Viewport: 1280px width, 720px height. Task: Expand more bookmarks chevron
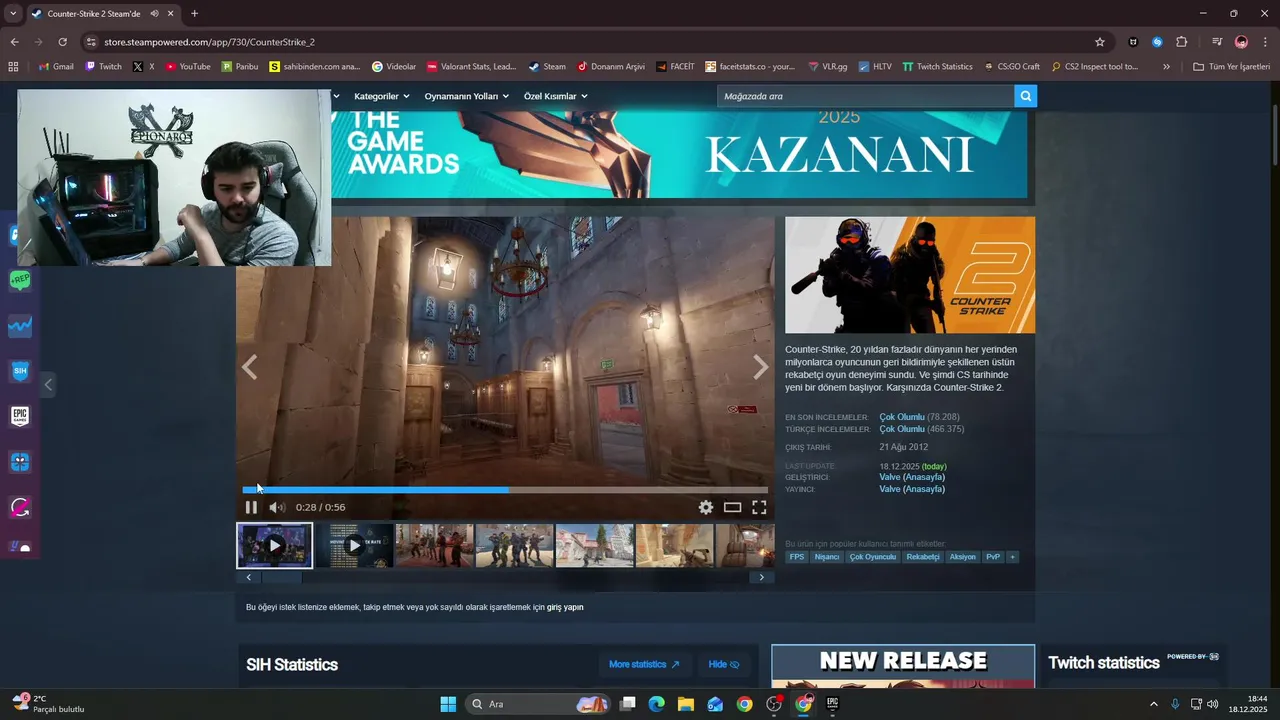(1166, 67)
